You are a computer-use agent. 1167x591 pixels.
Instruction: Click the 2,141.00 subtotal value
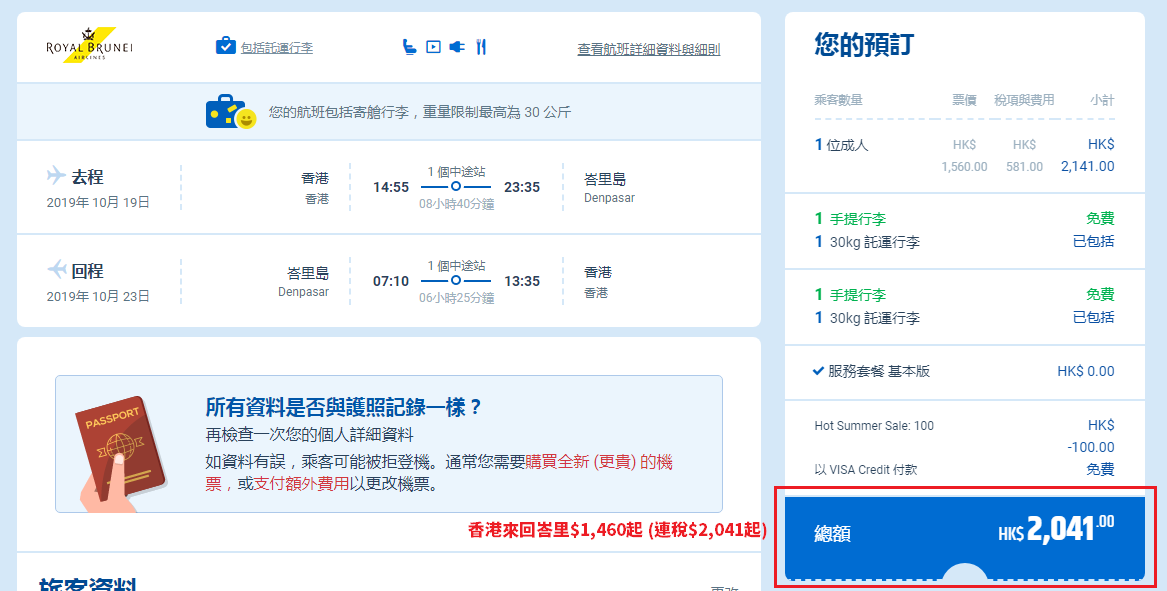tap(1087, 166)
